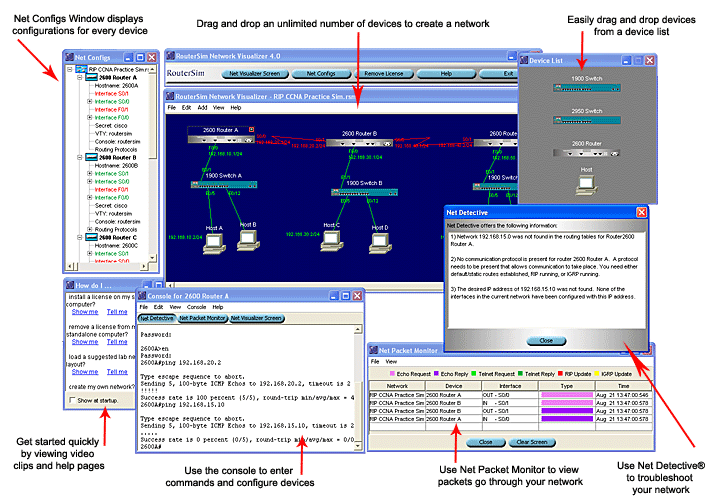Select 'Hostname: 2600B' in the Net Configs tree

[116, 166]
